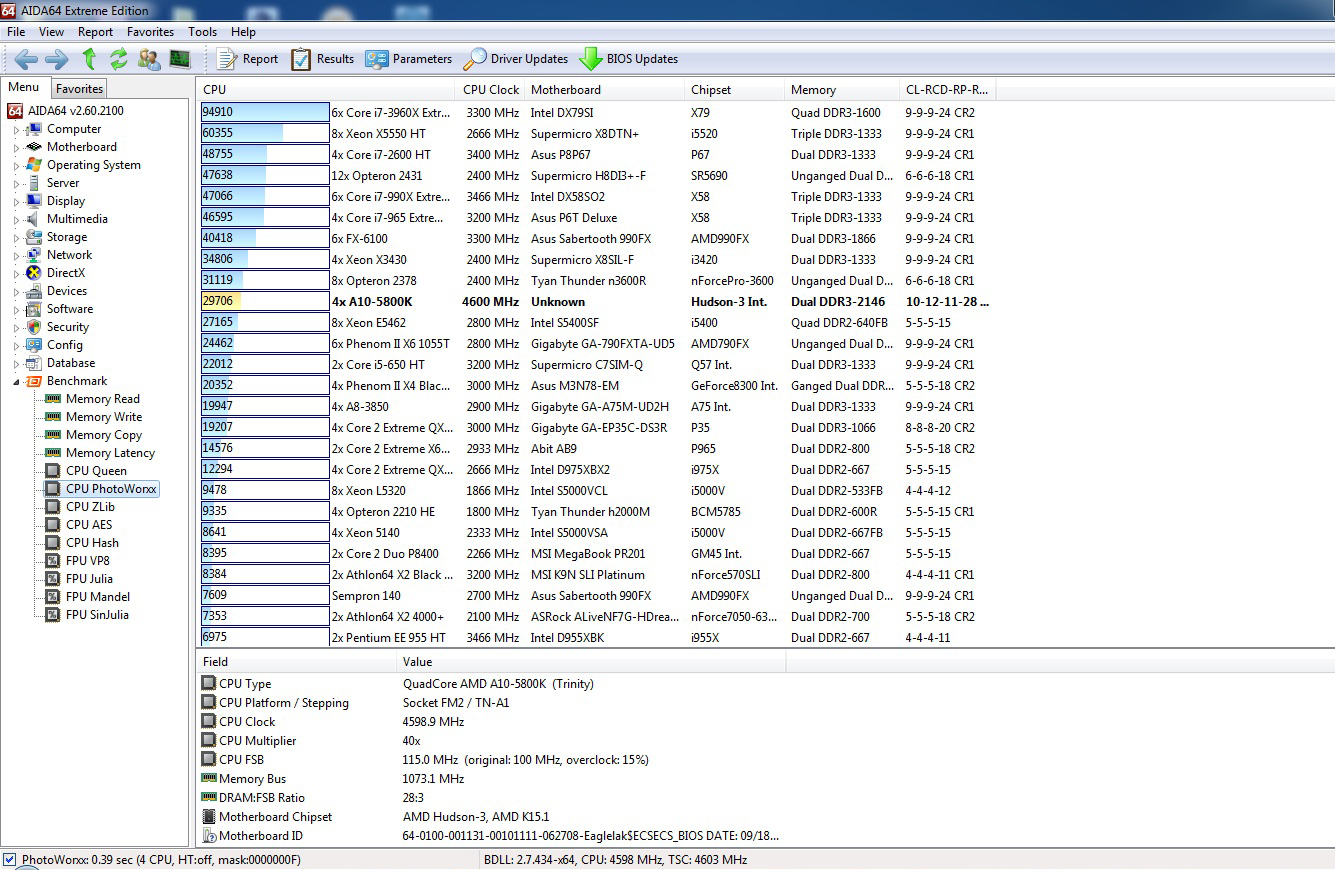Open the Tools menu
Viewport: 1335px width, 870px height.
[203, 32]
